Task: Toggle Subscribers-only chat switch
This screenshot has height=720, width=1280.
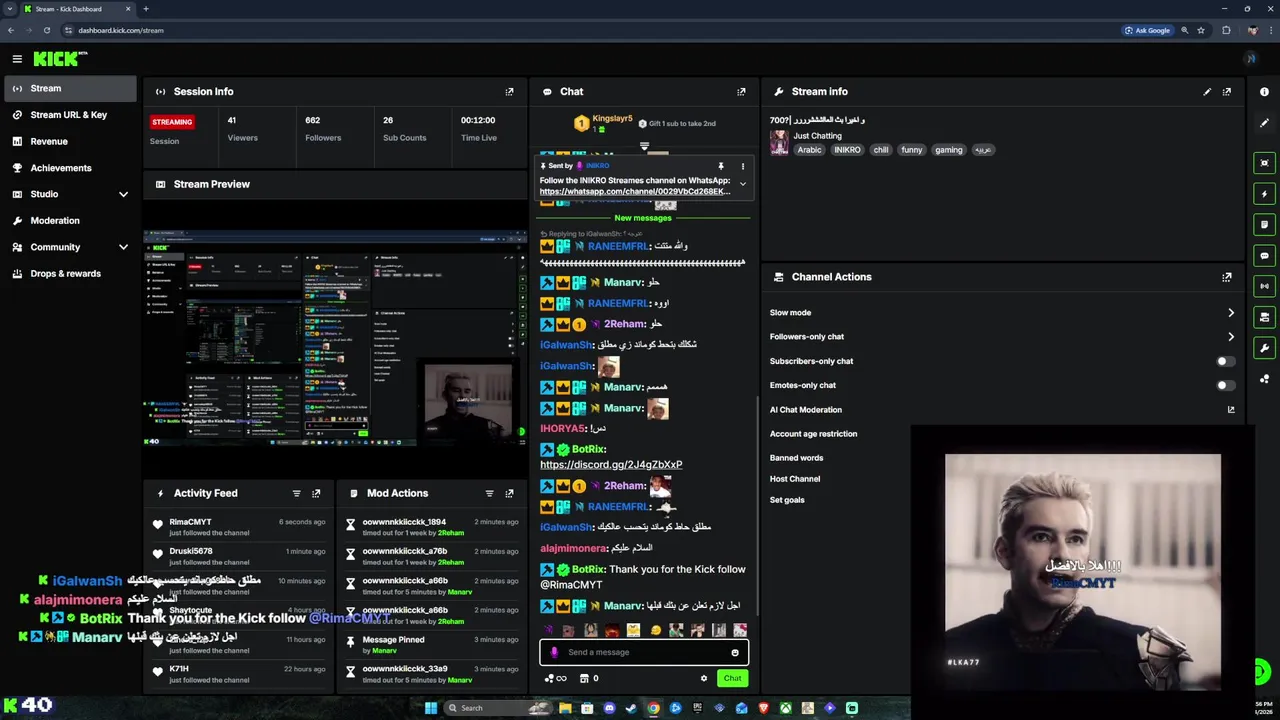Action: click(x=1225, y=361)
